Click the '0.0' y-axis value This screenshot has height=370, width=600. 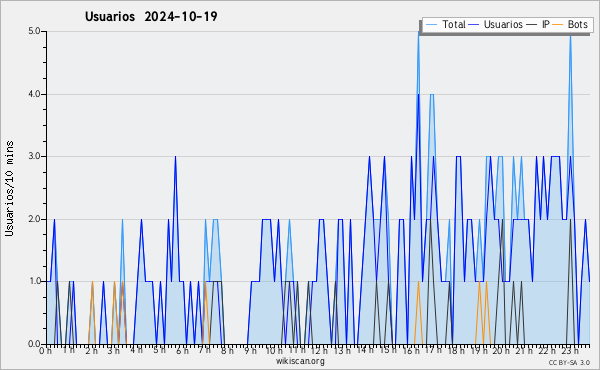point(34,344)
